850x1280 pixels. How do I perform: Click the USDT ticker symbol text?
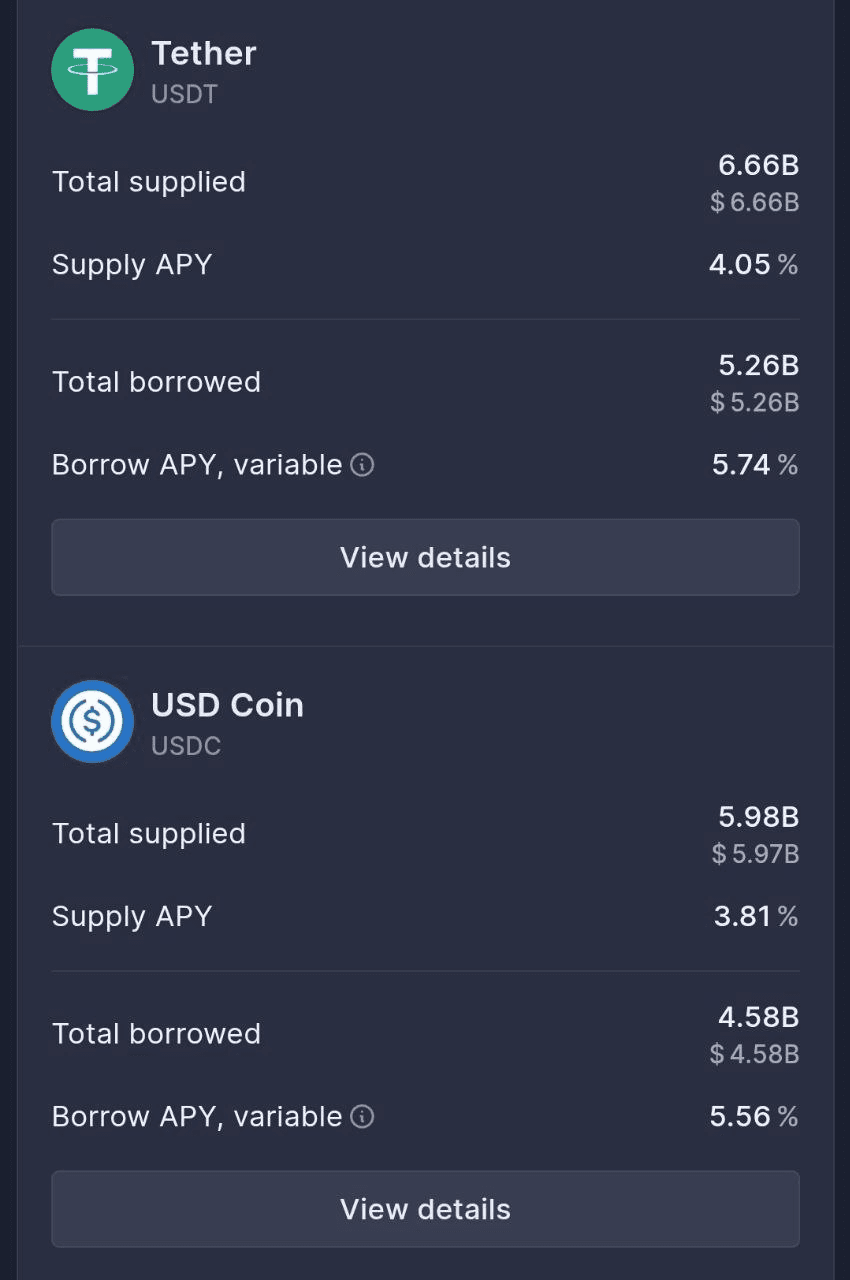point(184,95)
